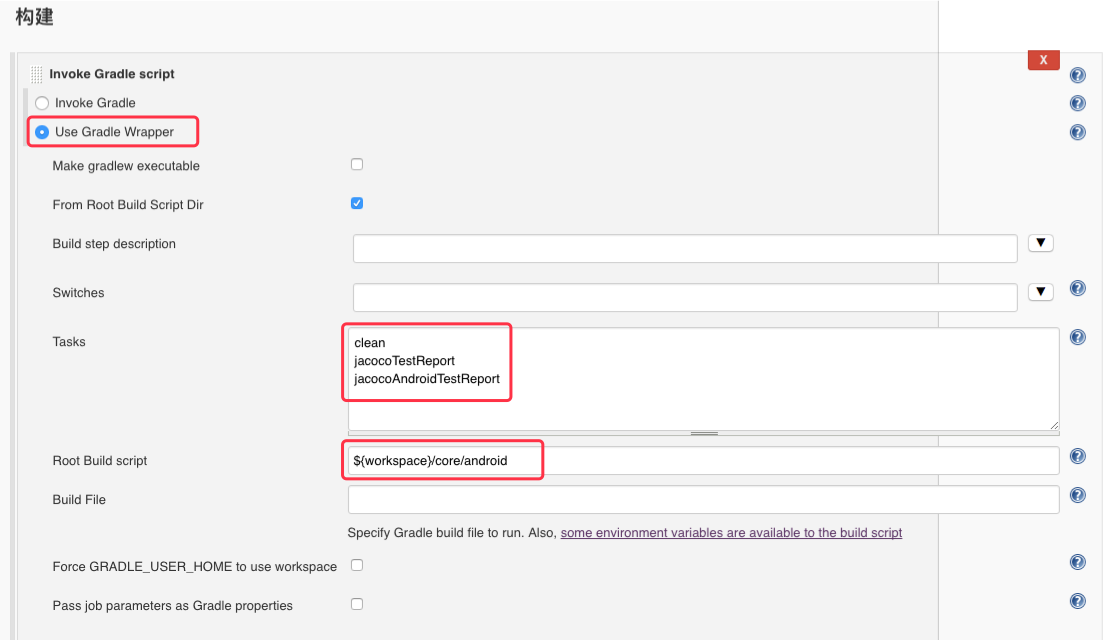The height and width of the screenshot is (640, 1111).
Task: Click the Switches input field
Action: click(685, 298)
